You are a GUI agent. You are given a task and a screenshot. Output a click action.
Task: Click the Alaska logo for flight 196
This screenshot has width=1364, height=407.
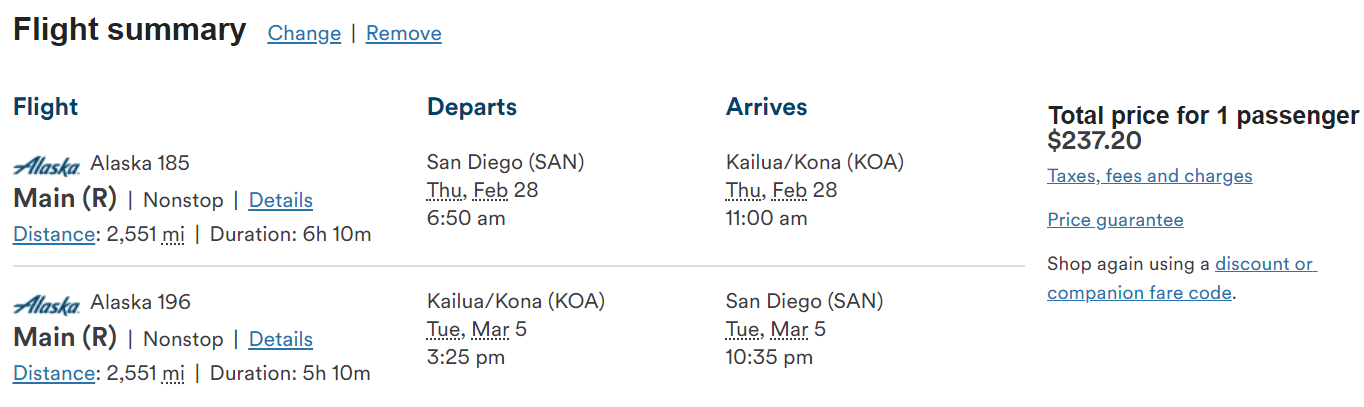click(x=47, y=304)
